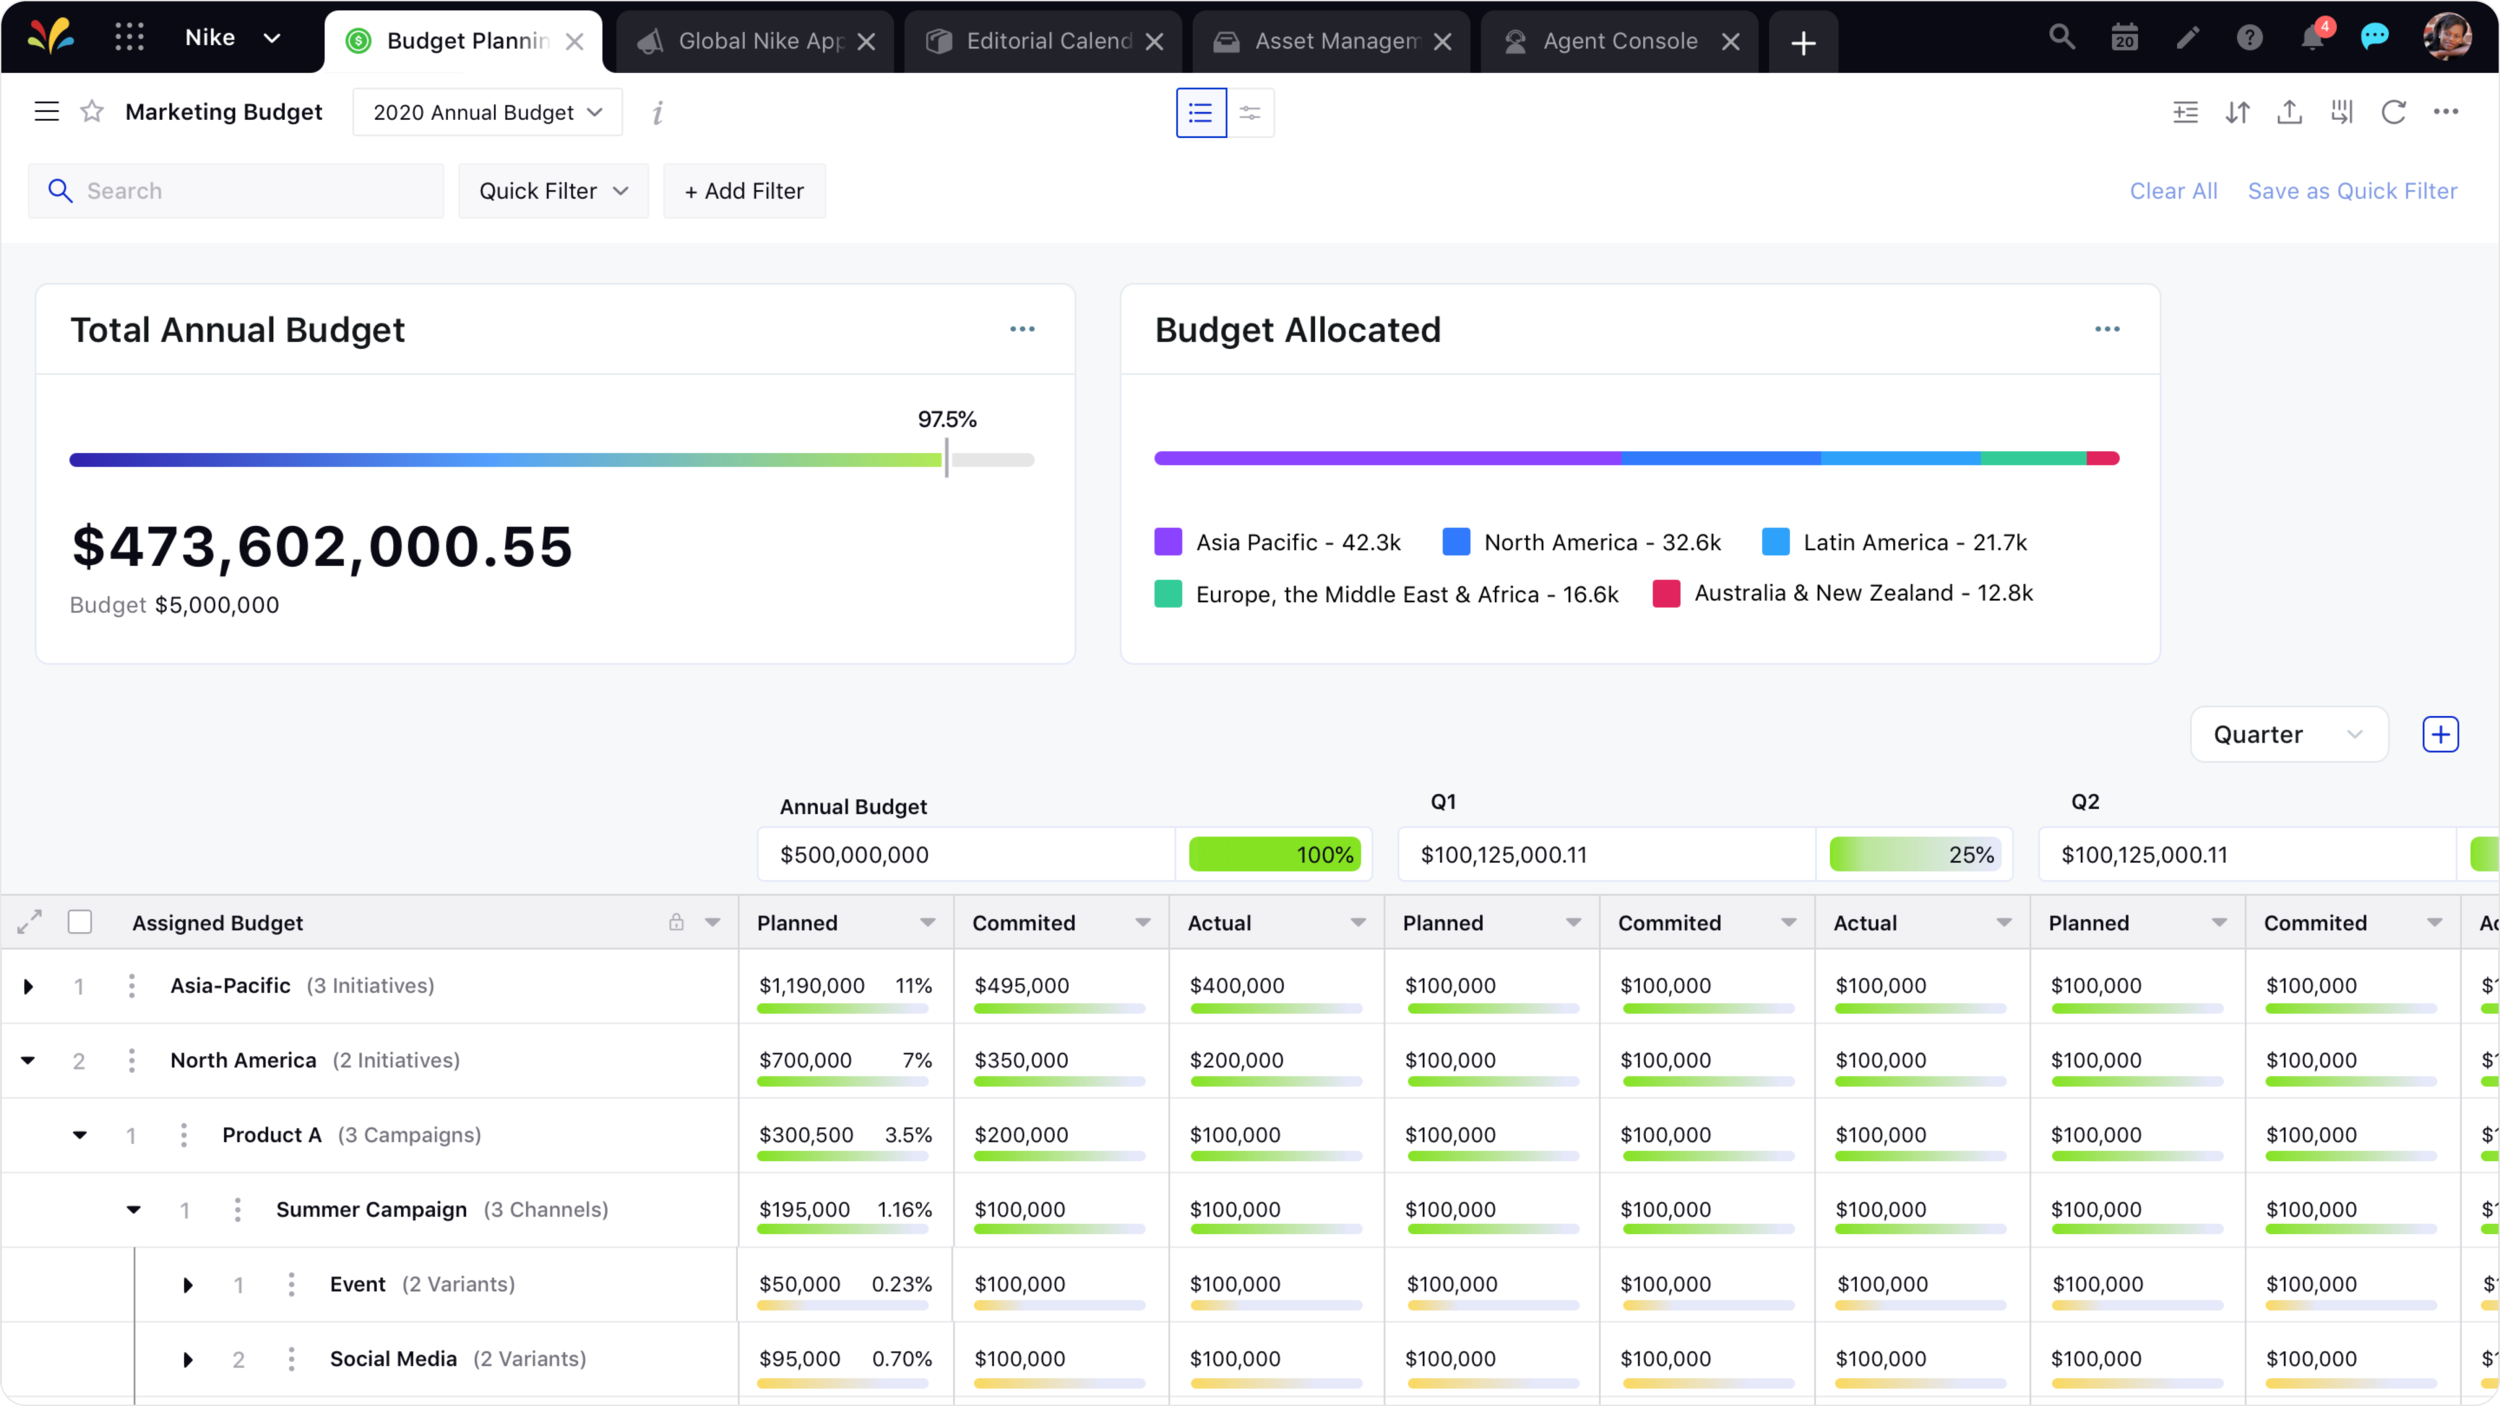2500x1406 pixels.
Task: Open the chat messages icon
Action: [2375, 38]
